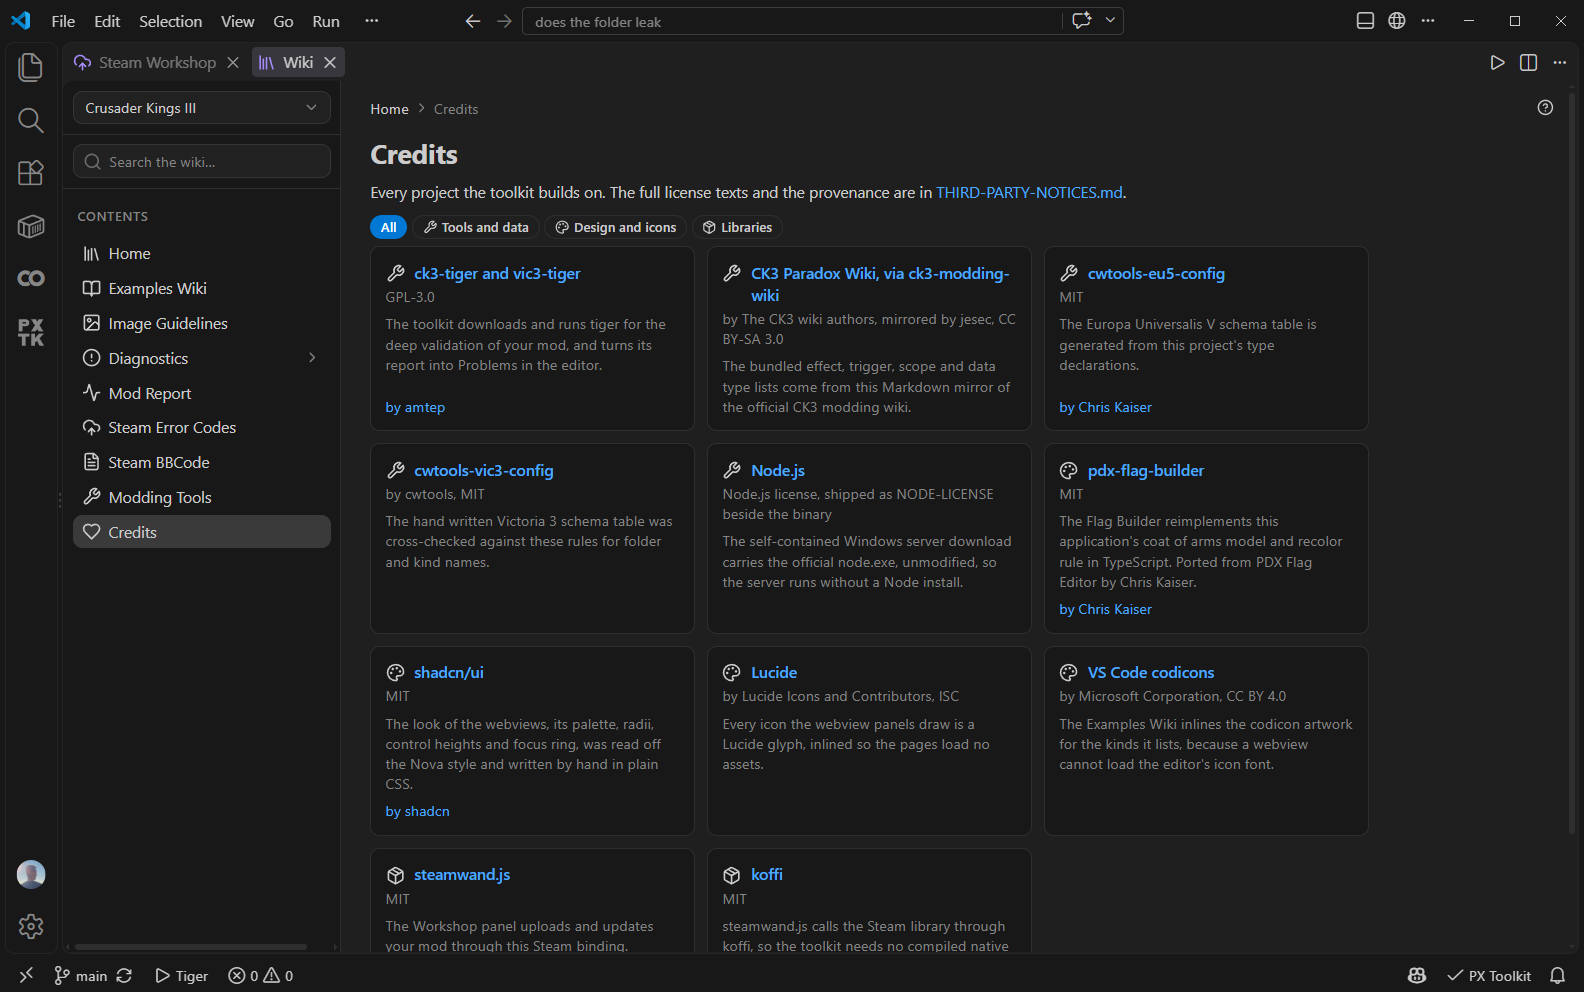The image size is (1584, 992).
Task: Filter by Tools and data
Action: pos(476,227)
